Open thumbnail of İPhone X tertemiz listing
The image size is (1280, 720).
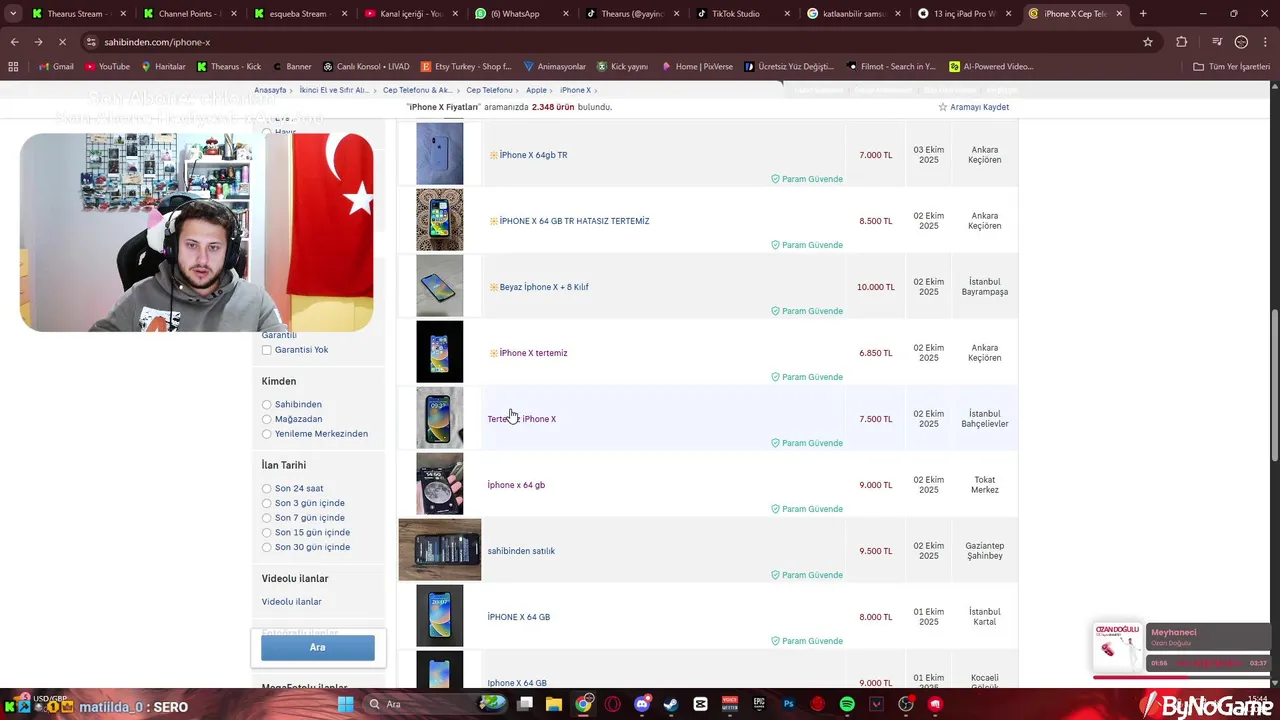point(440,352)
